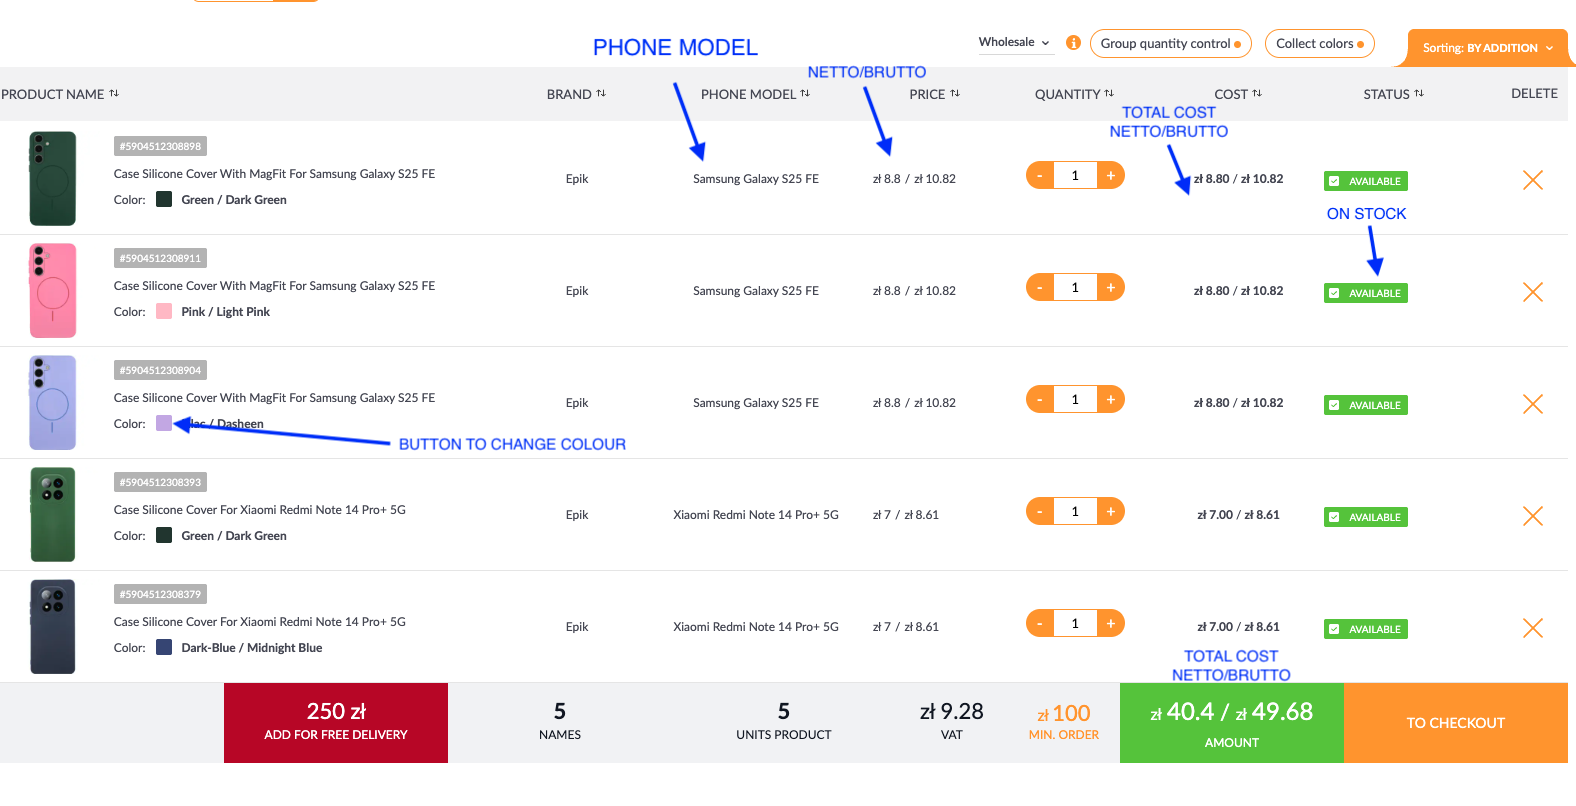Expand the Sorting: By Addition dropdown
Image resolution: width=1576 pixels, height=806 pixels.
(x=1487, y=48)
